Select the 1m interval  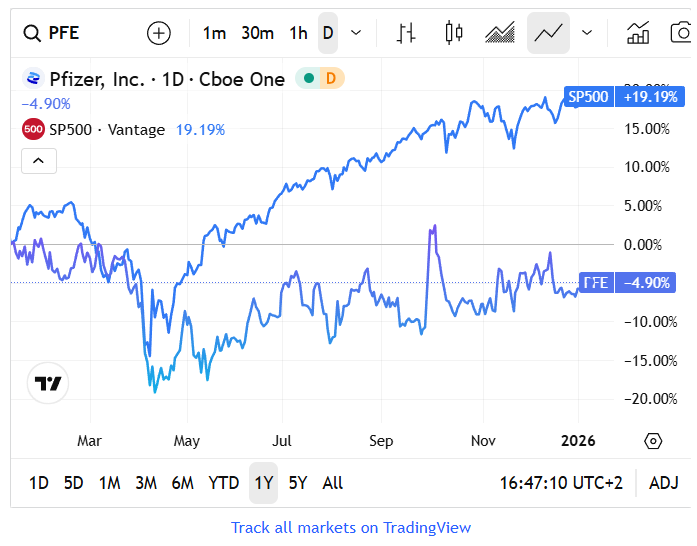coord(214,33)
